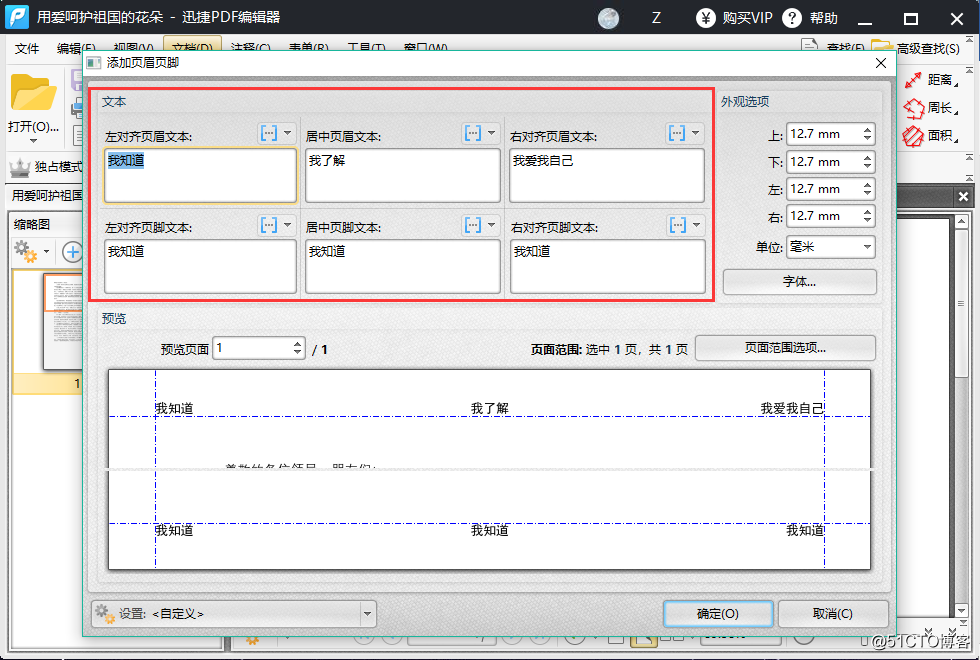Confirm with the 确定(O) button

[x=718, y=614]
